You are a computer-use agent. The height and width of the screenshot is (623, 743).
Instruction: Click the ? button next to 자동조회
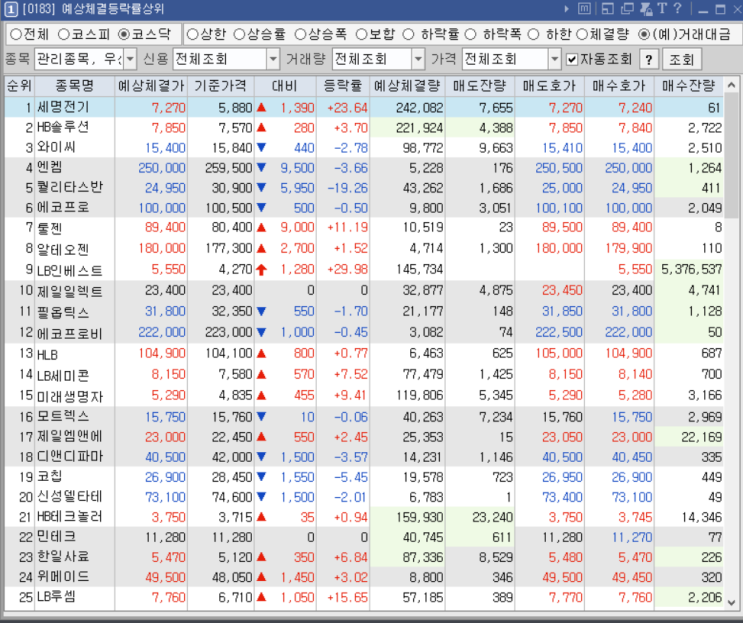649,59
